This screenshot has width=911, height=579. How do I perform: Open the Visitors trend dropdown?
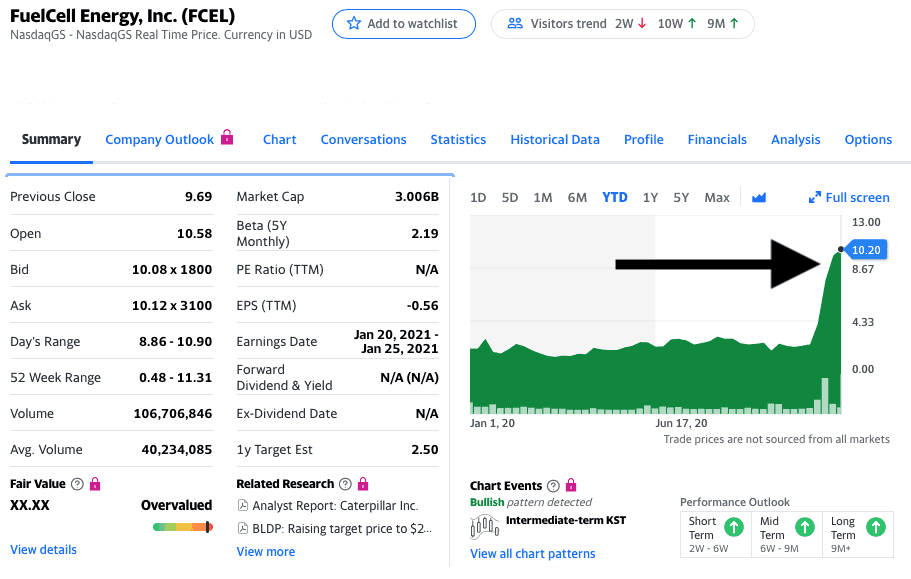(622, 24)
